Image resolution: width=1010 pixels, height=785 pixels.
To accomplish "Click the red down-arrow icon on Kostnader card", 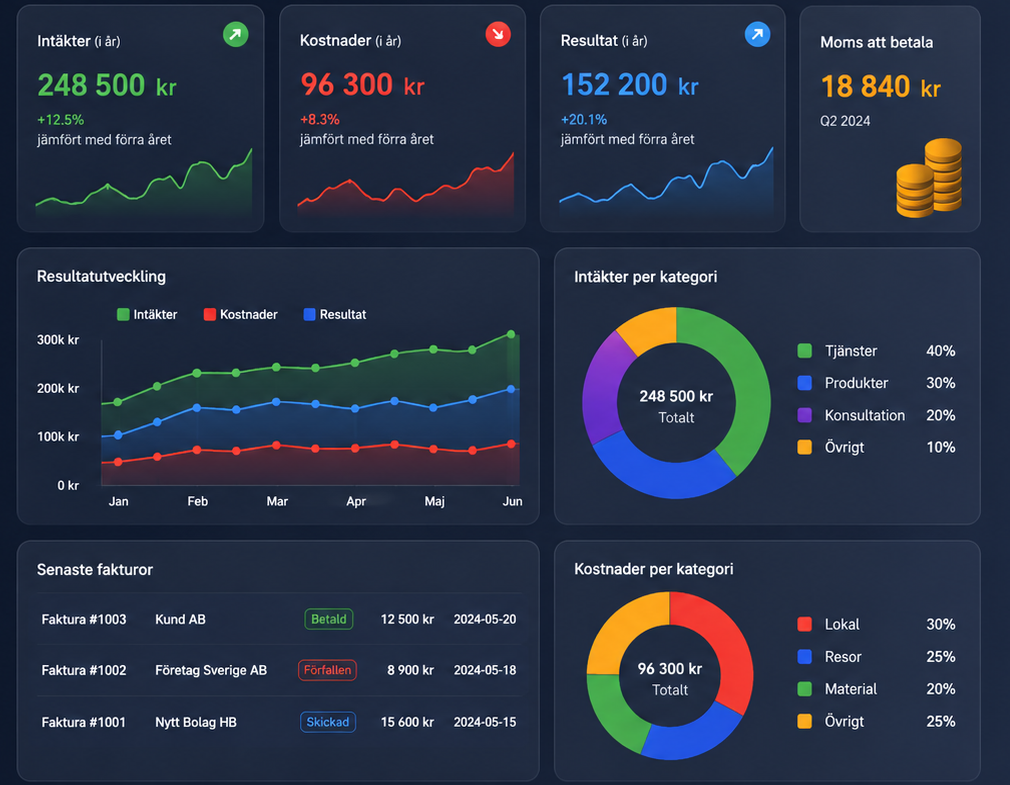I will [x=498, y=34].
